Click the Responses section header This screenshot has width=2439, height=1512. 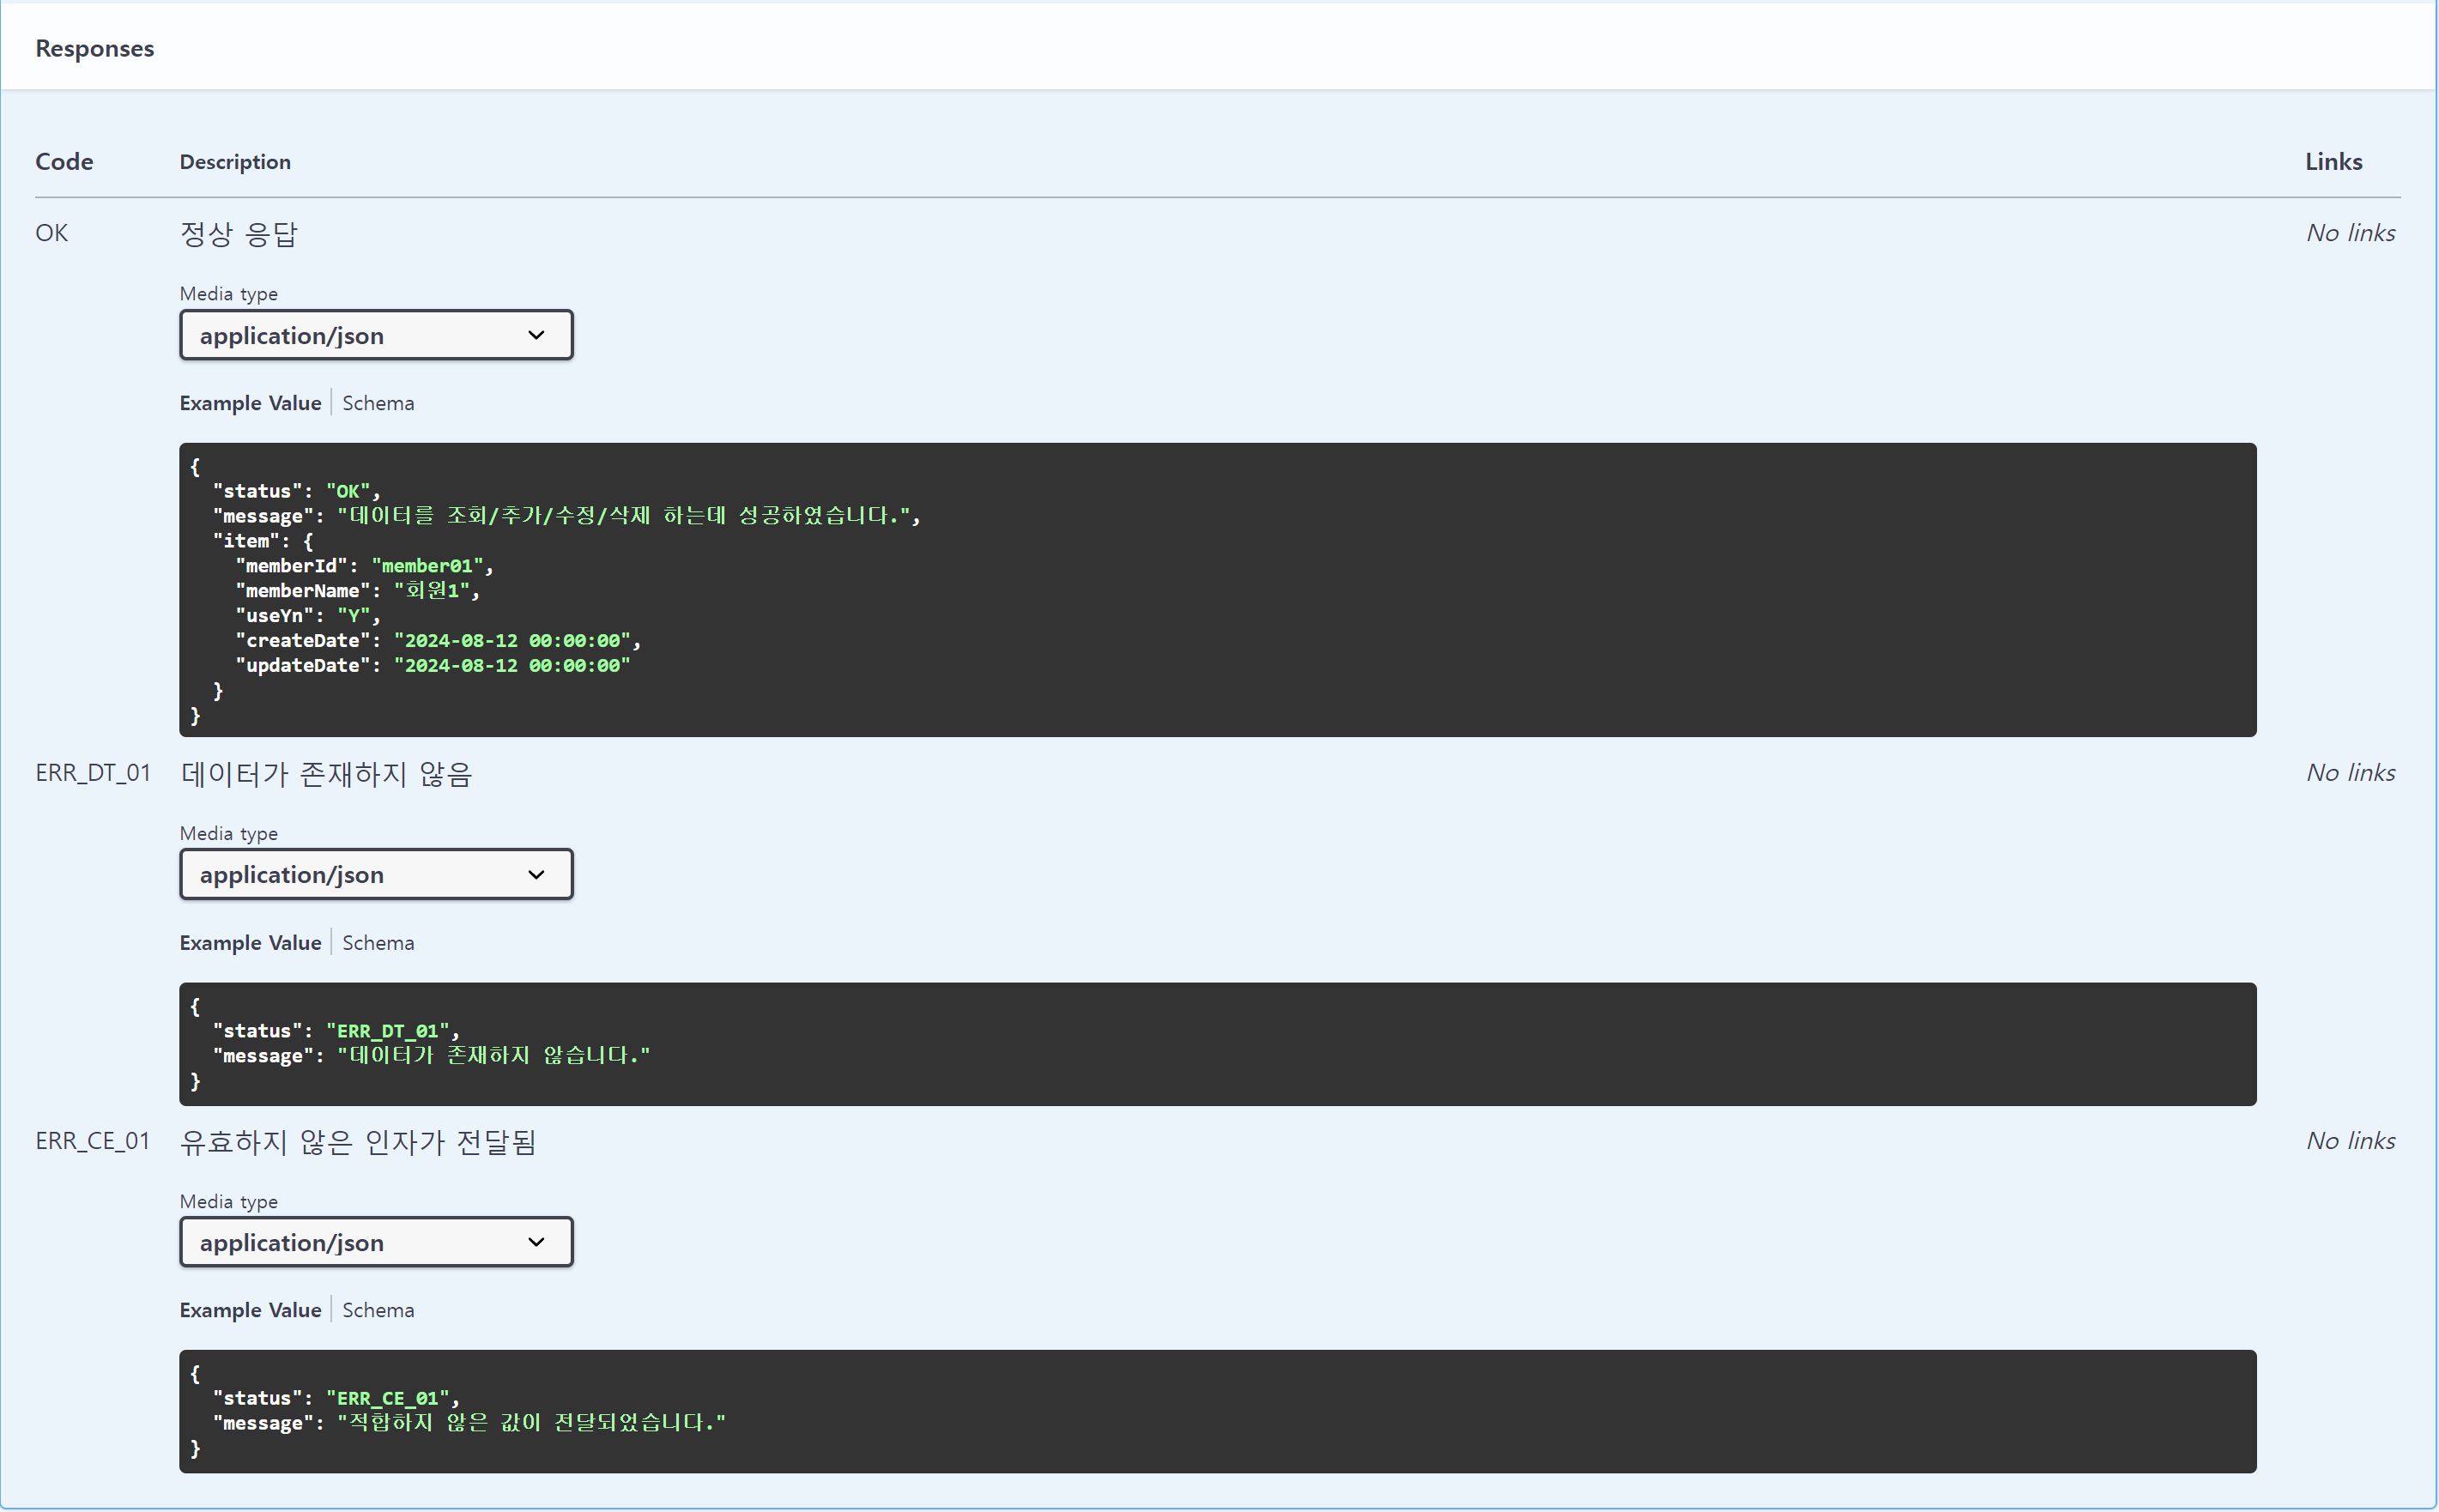(x=95, y=48)
